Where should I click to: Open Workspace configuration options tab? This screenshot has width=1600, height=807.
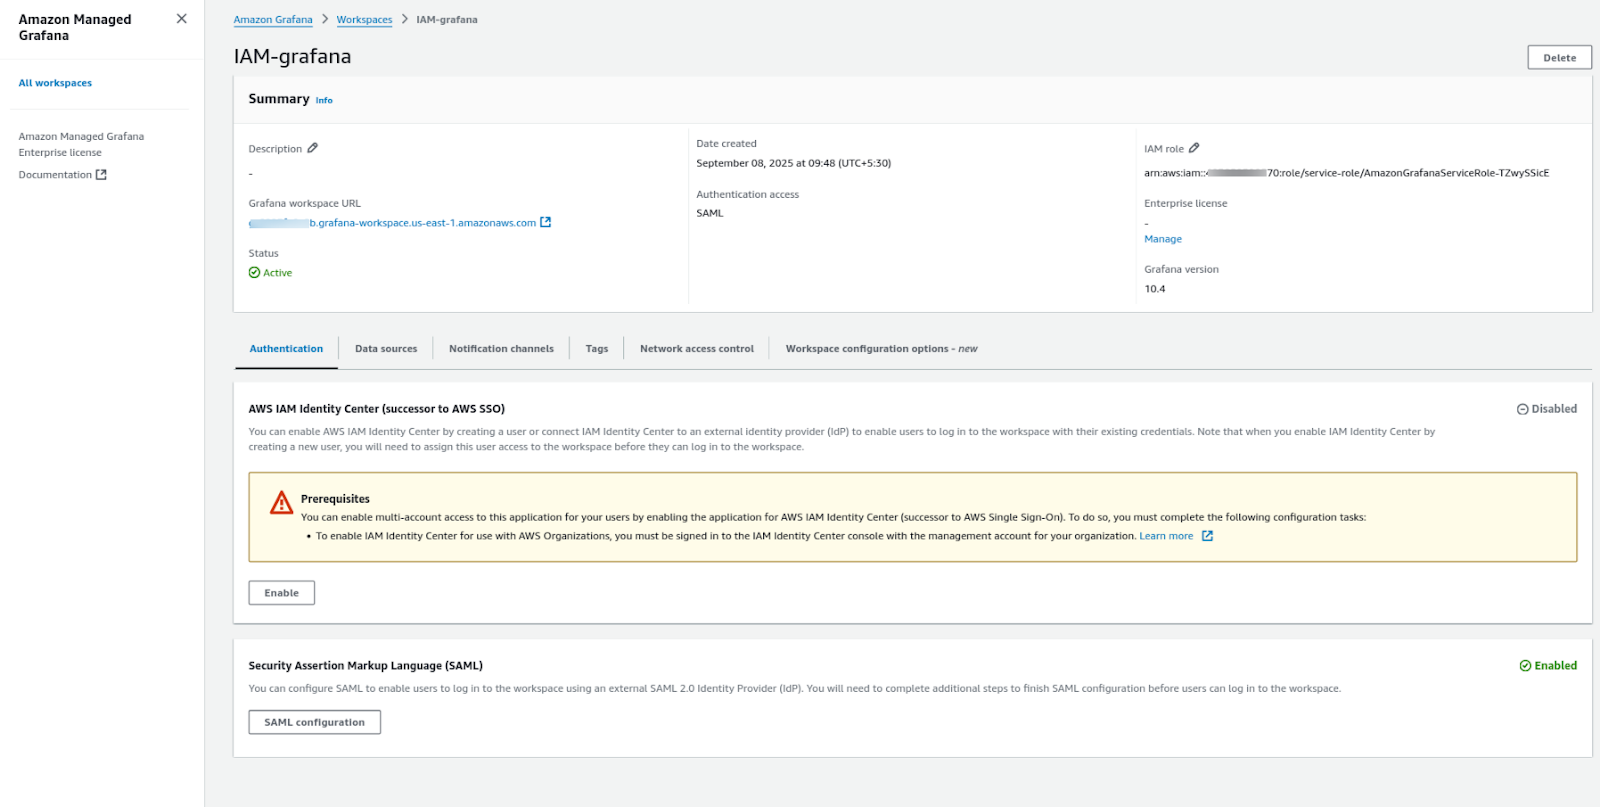881,349
